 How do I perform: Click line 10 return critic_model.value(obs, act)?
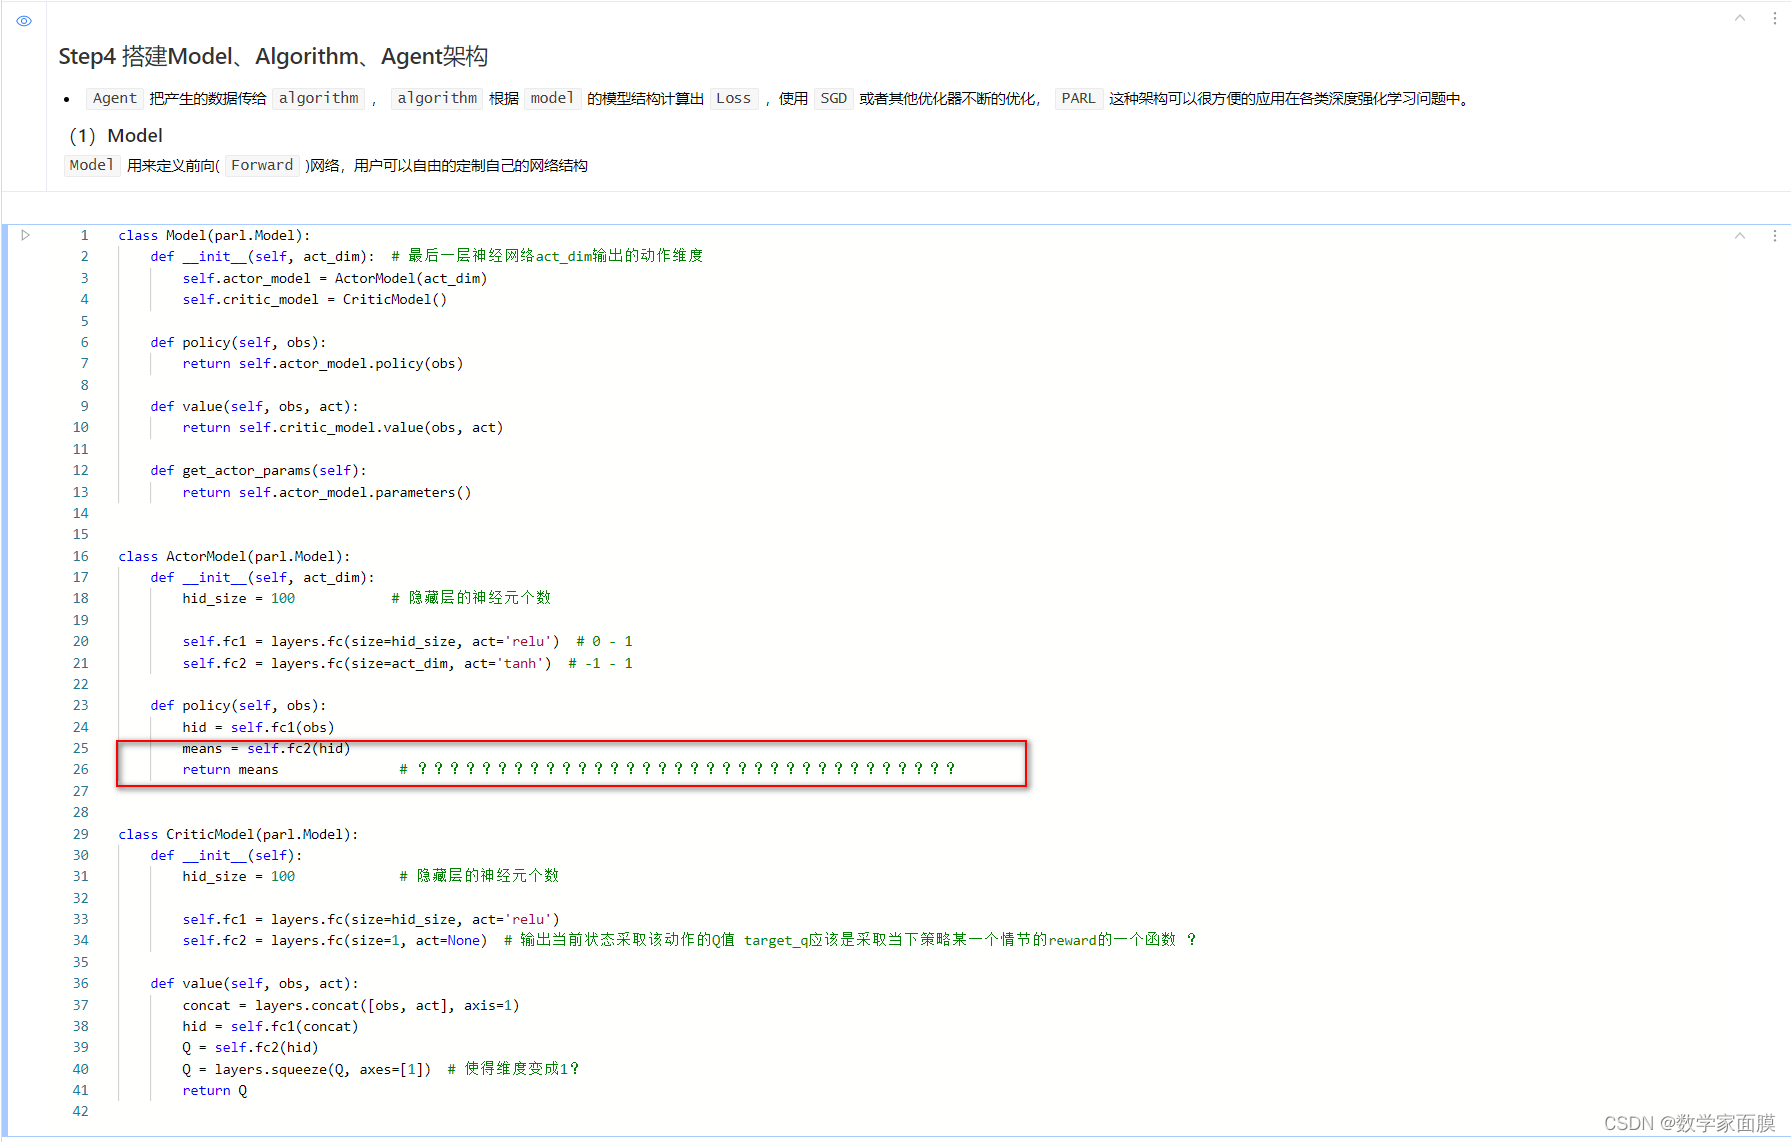point(343,427)
